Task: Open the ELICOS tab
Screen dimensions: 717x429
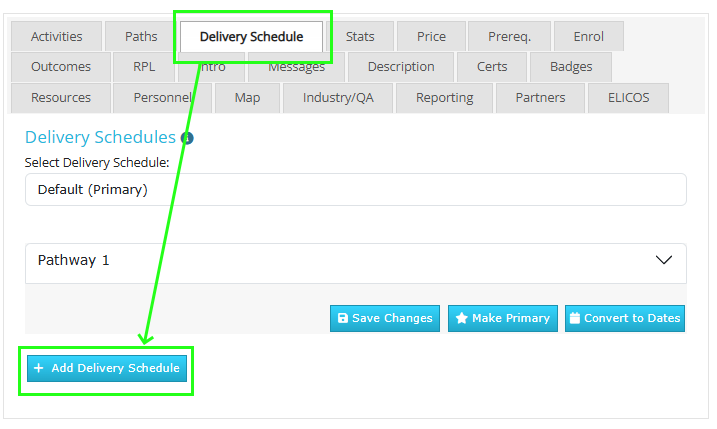Action: click(622, 98)
